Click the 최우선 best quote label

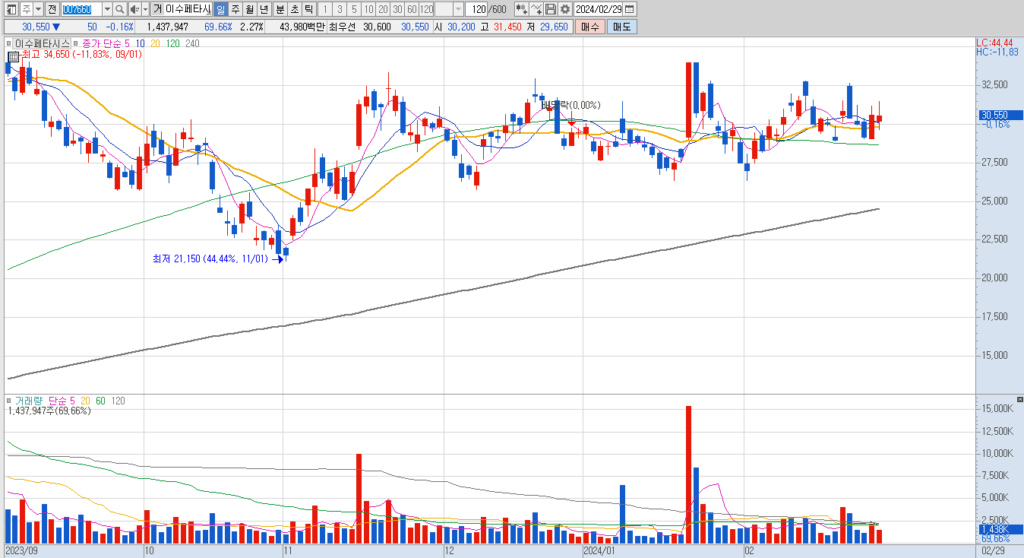click(342, 27)
